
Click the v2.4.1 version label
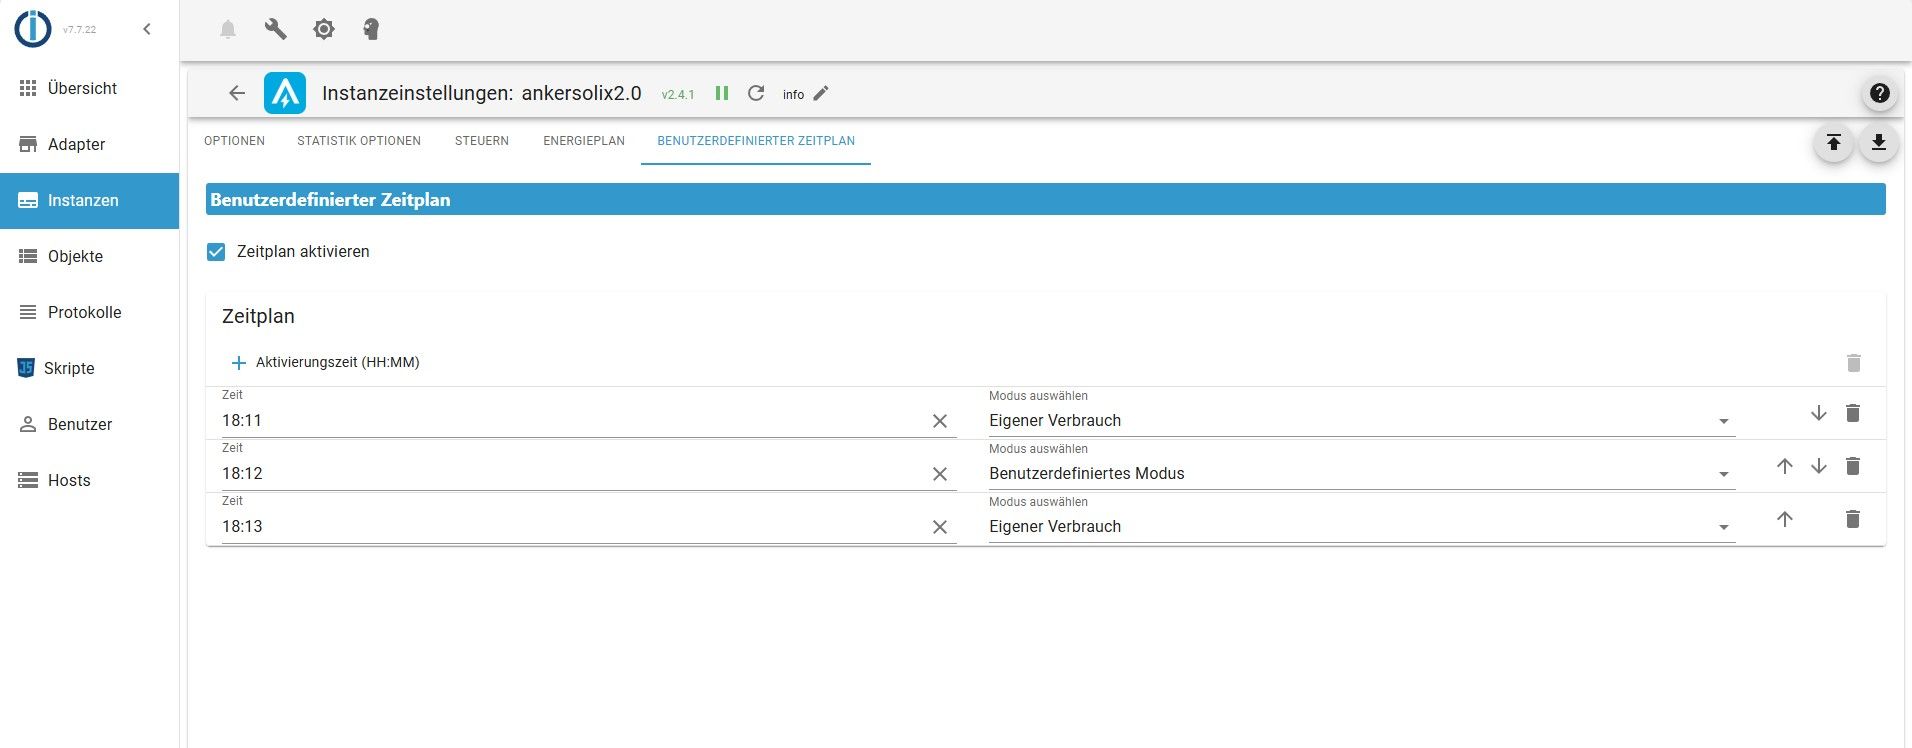[678, 95]
